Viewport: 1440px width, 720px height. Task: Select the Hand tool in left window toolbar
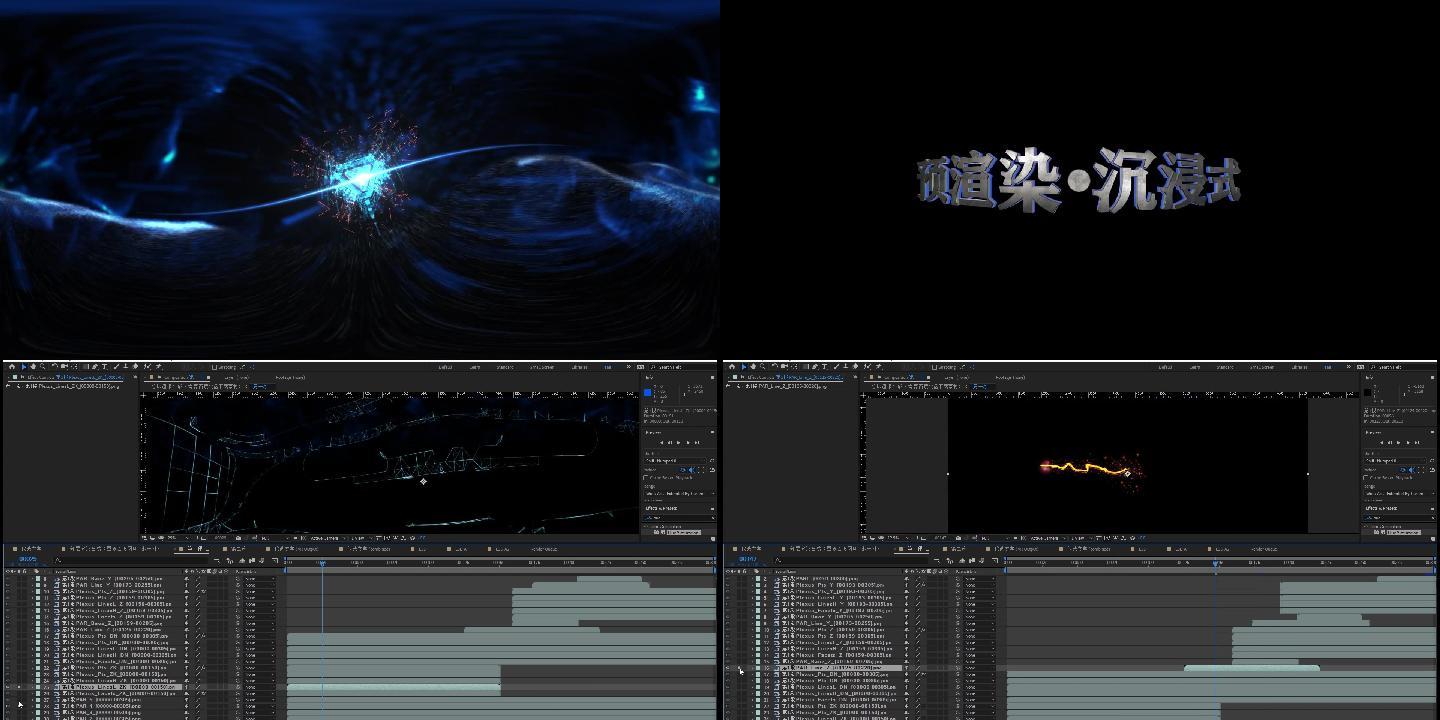[33, 367]
